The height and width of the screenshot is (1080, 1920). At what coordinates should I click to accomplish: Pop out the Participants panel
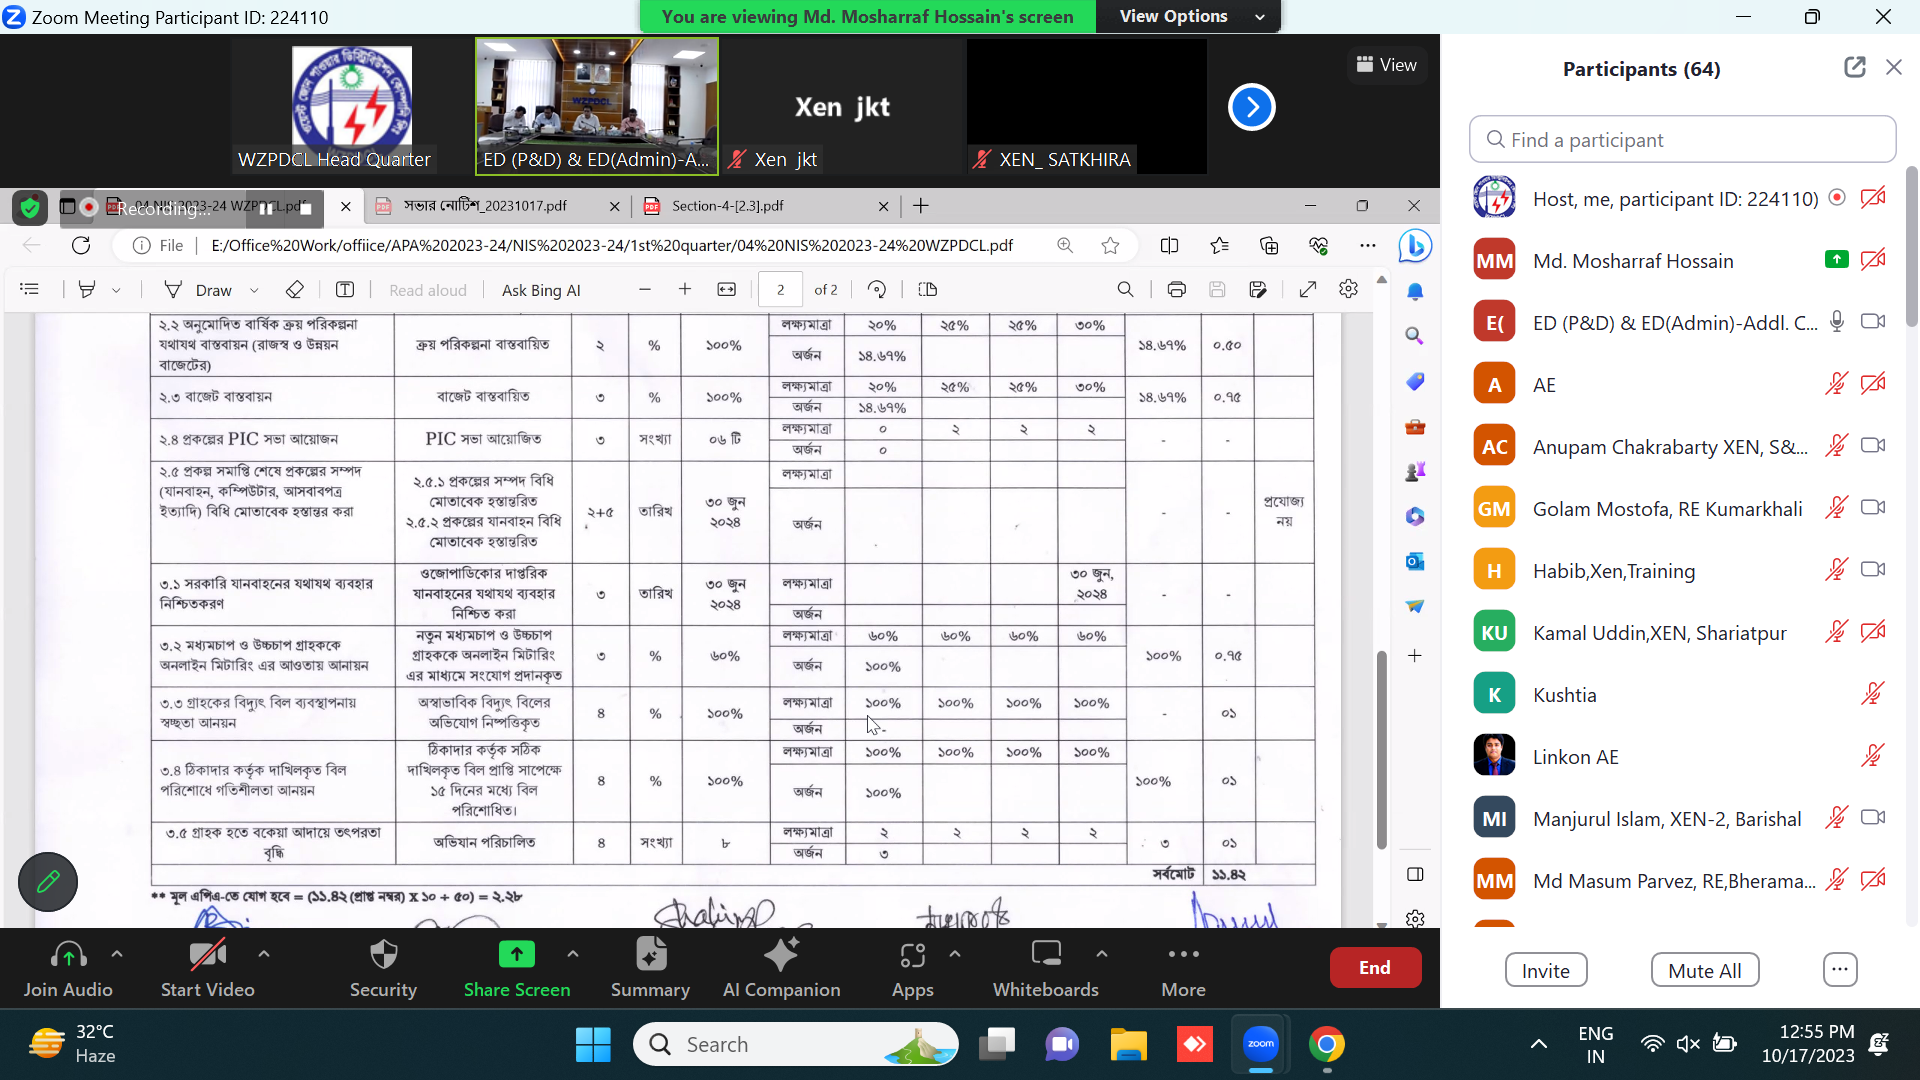point(1854,68)
